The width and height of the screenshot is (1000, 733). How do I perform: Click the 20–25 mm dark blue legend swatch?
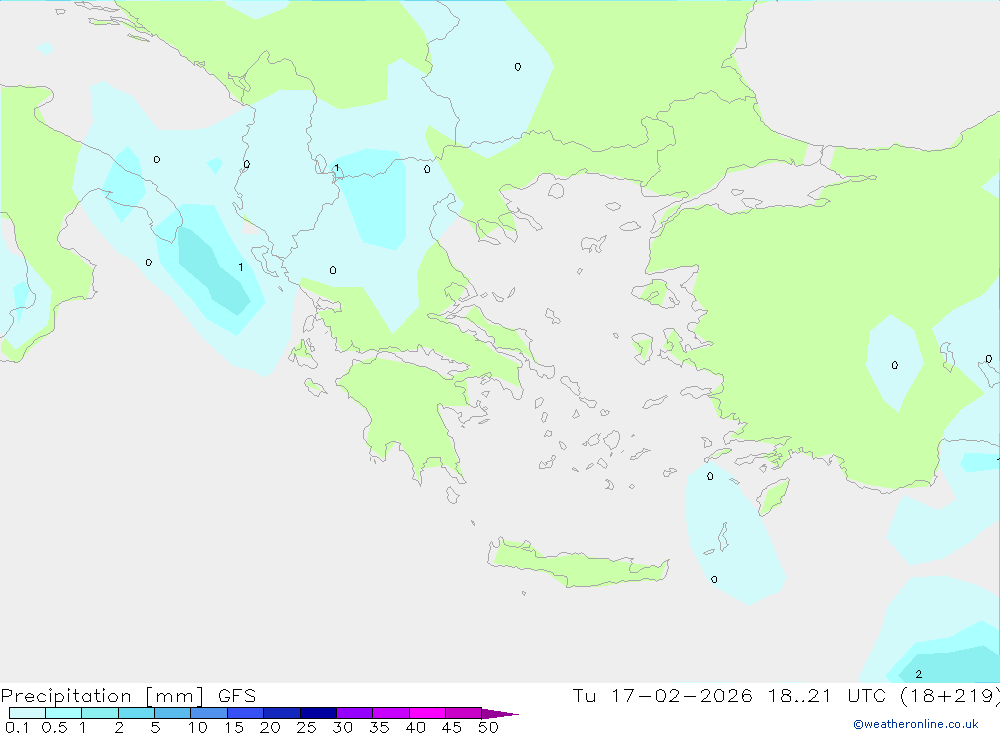pos(282,713)
